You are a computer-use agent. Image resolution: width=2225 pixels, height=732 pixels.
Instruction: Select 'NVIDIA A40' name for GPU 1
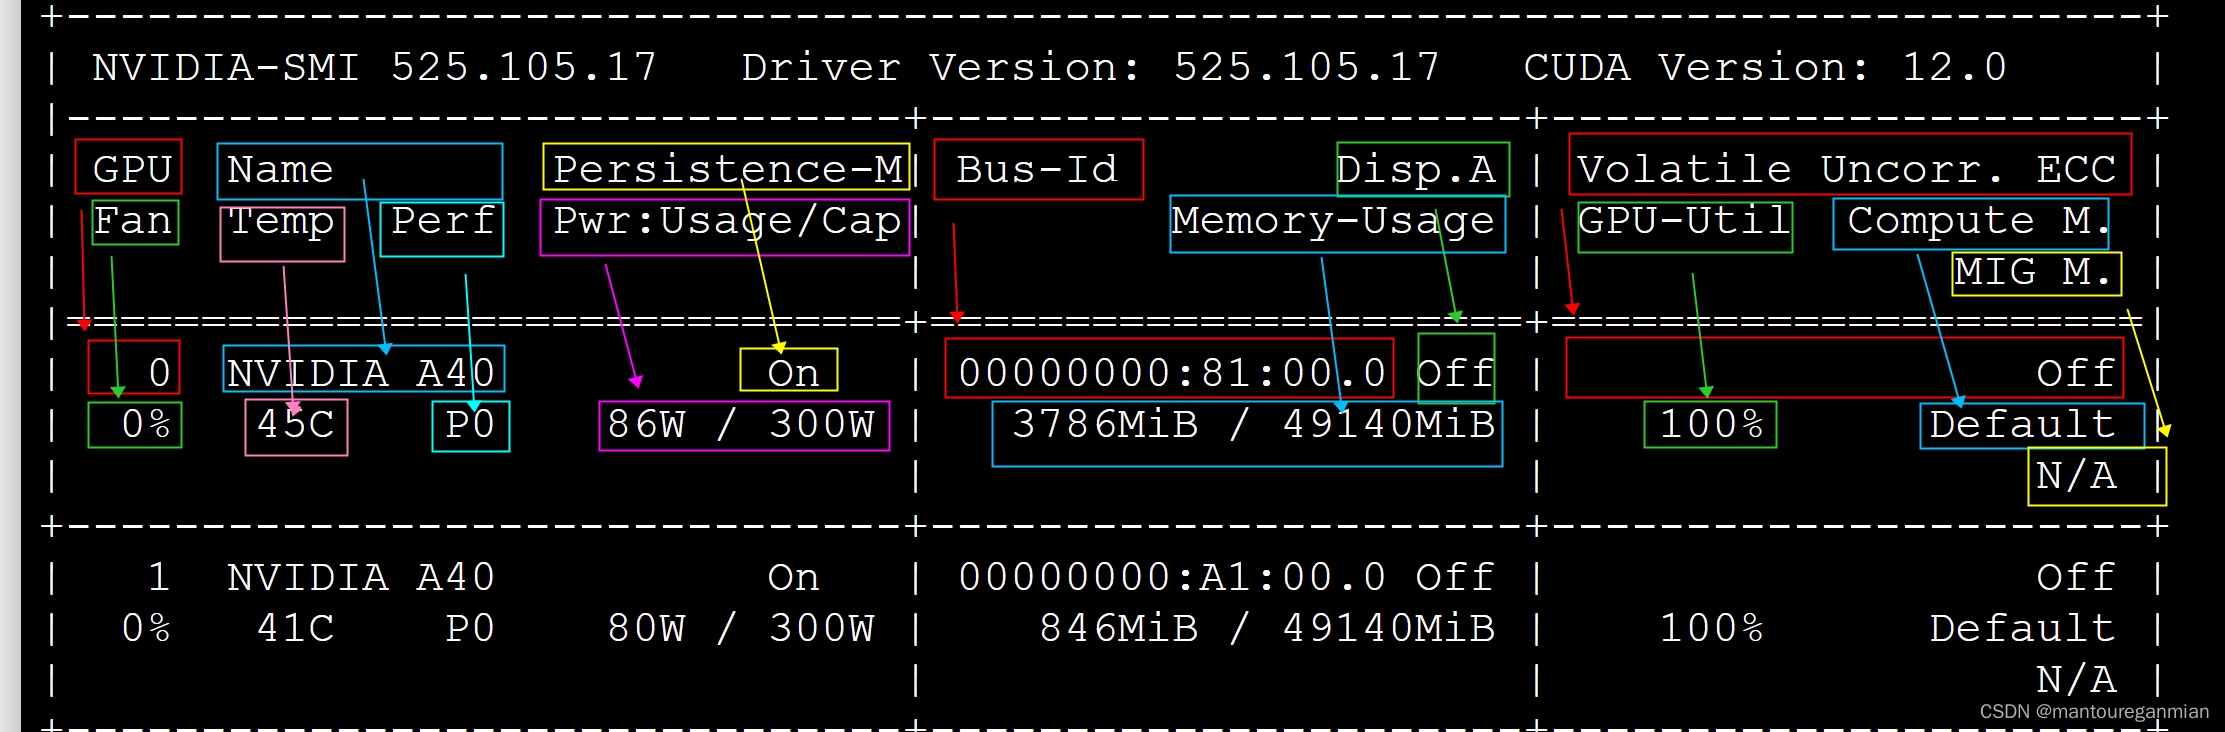pyautogui.click(x=361, y=578)
